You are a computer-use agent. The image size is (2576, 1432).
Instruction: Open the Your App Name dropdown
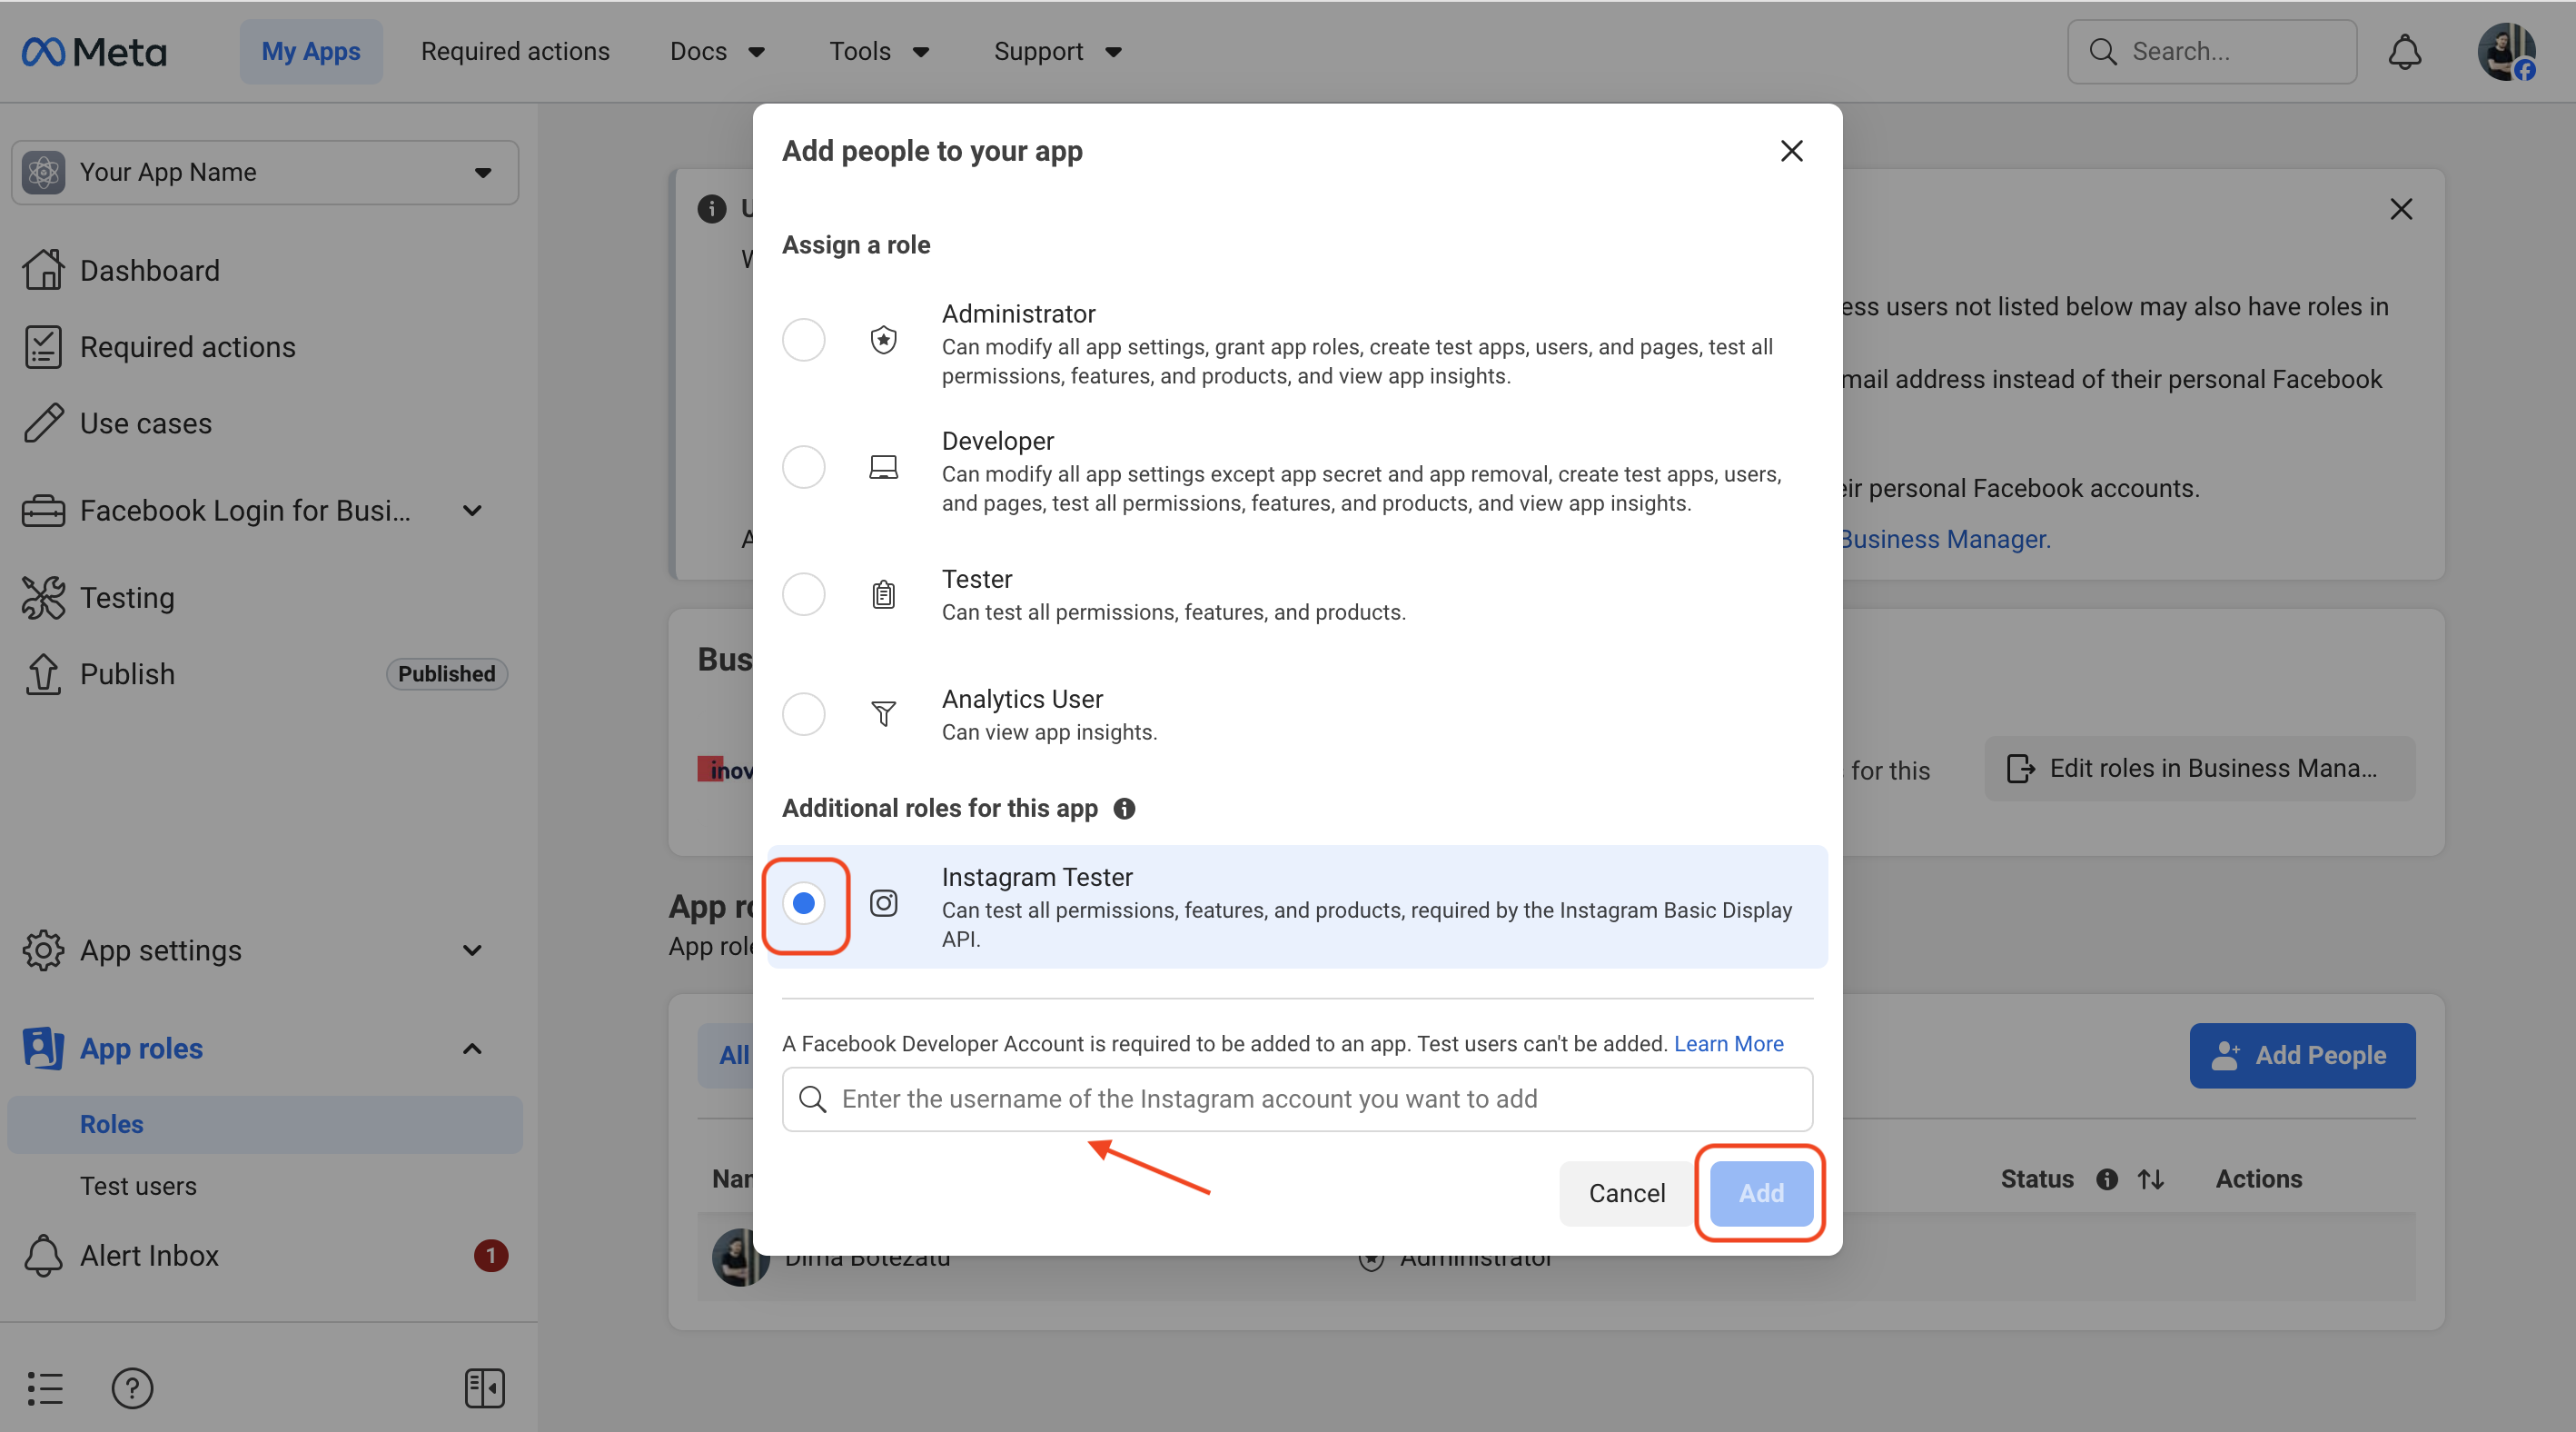(265, 173)
